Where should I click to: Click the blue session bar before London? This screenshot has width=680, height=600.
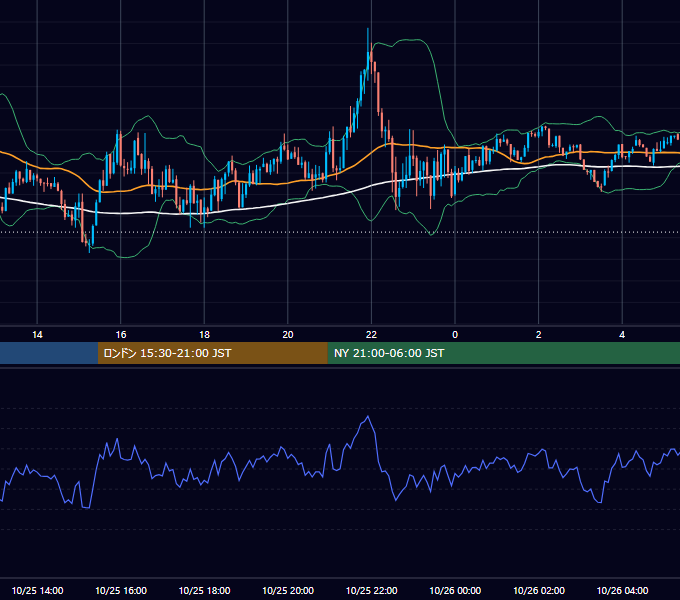point(49,353)
